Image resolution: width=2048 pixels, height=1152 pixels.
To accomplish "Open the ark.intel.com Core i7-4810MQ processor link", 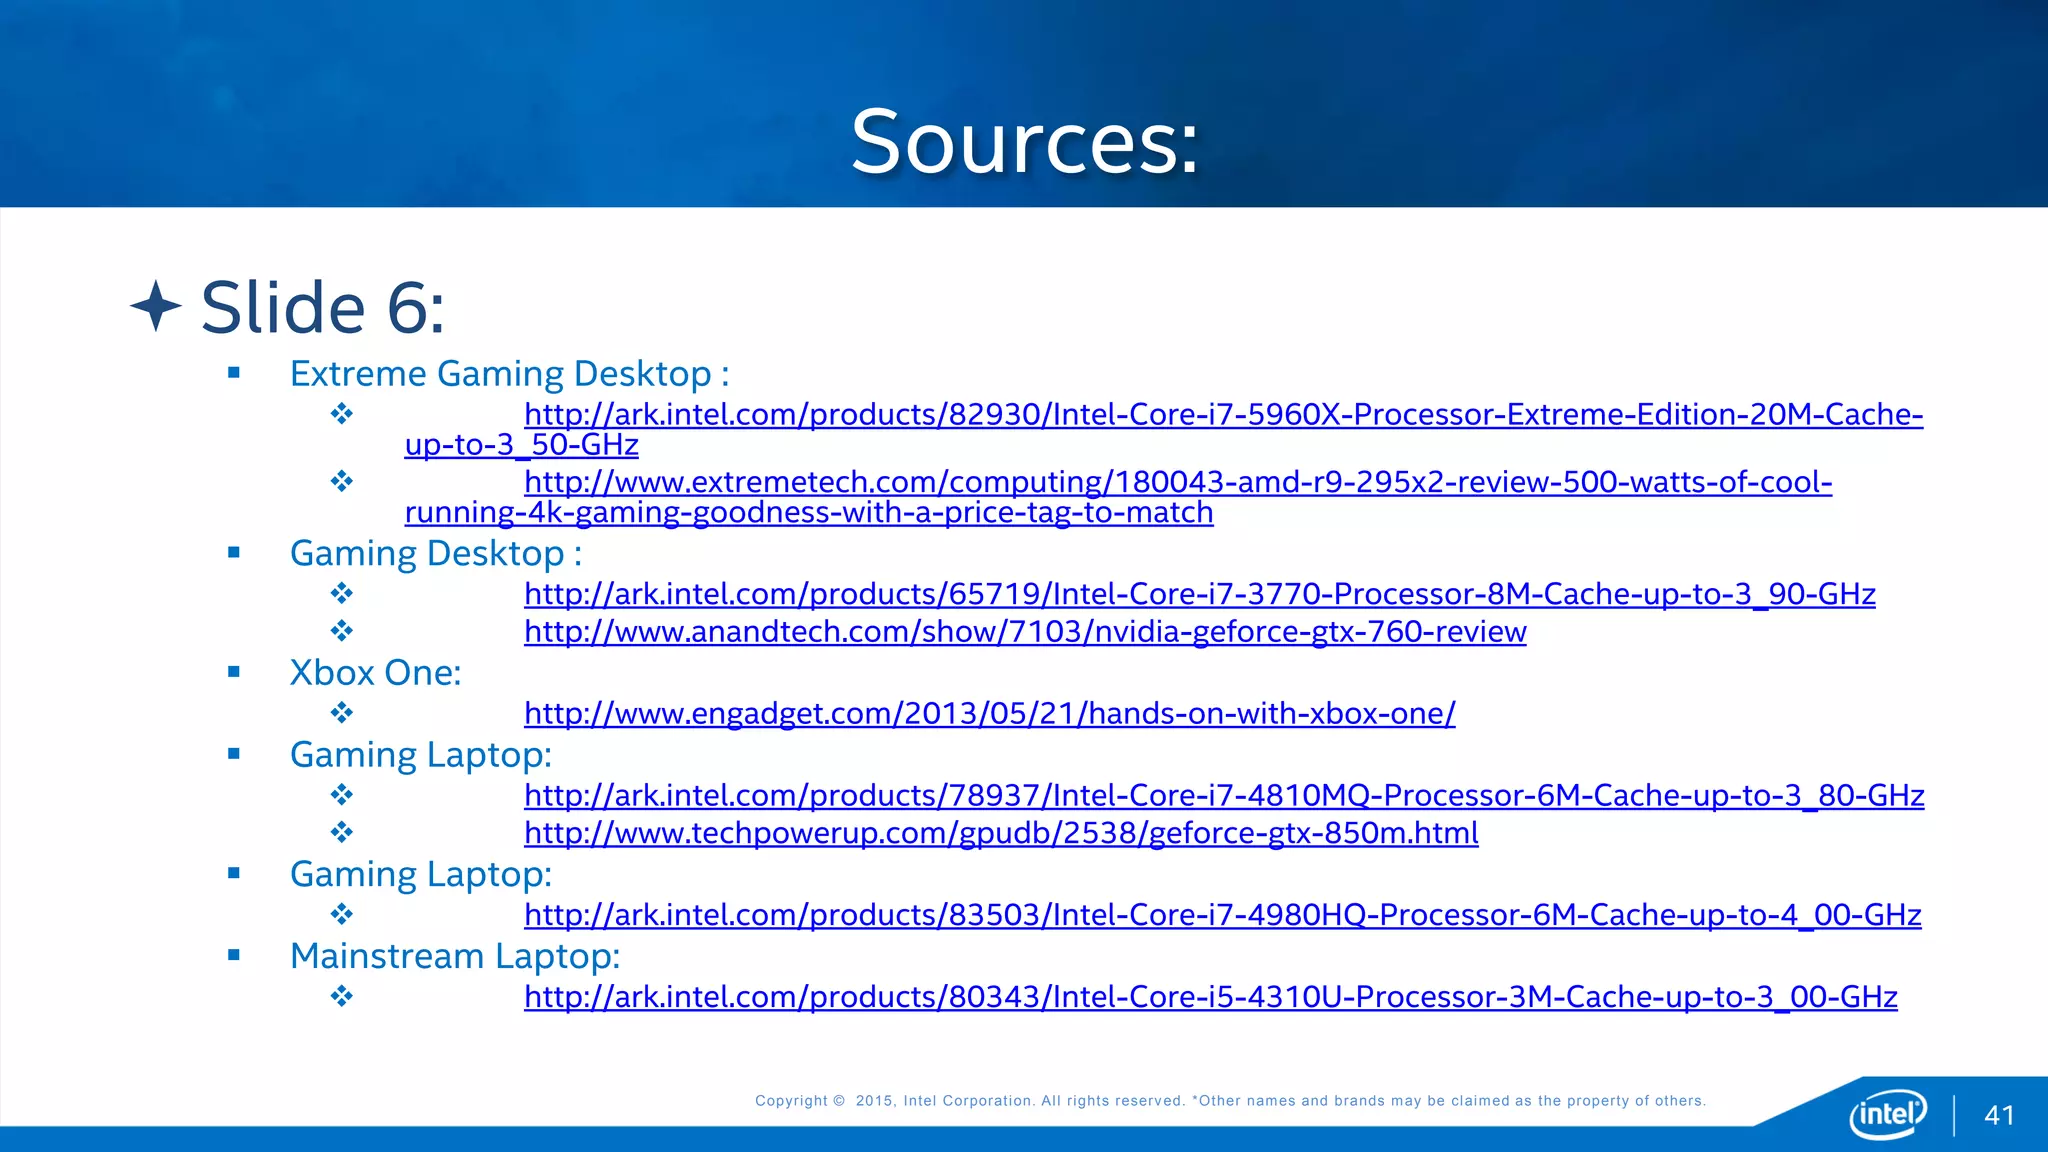I will pos(1224,796).
